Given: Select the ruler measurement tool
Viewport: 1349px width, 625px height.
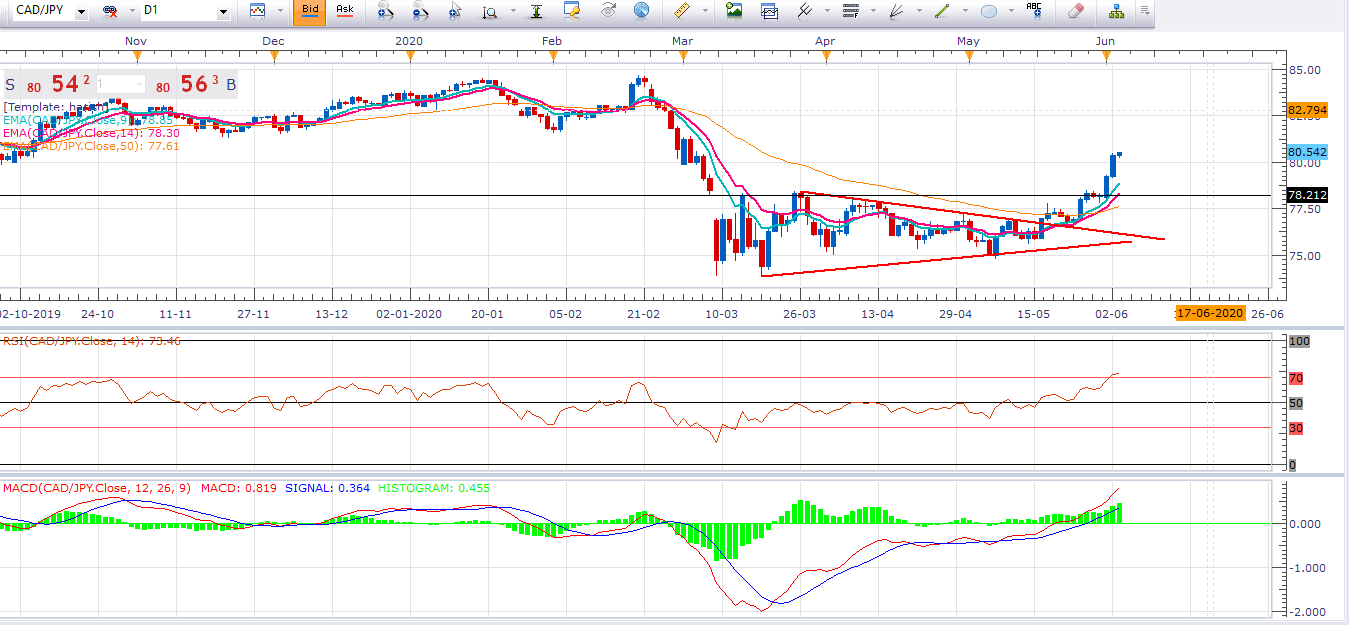Looking at the screenshot, I should [x=684, y=12].
